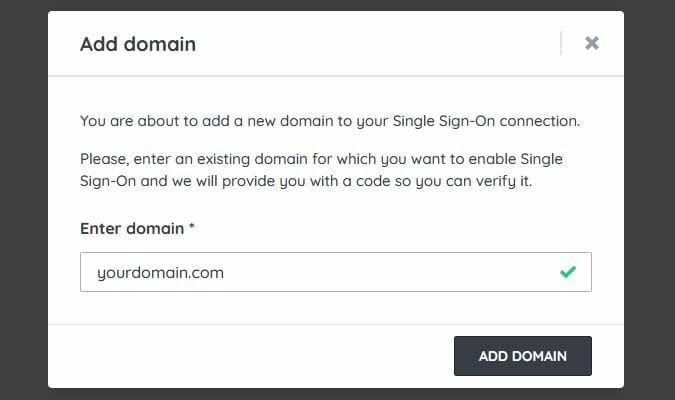Click the vertical divider beside the close icon
Image resolution: width=675 pixels, height=400 pixels.
point(561,43)
